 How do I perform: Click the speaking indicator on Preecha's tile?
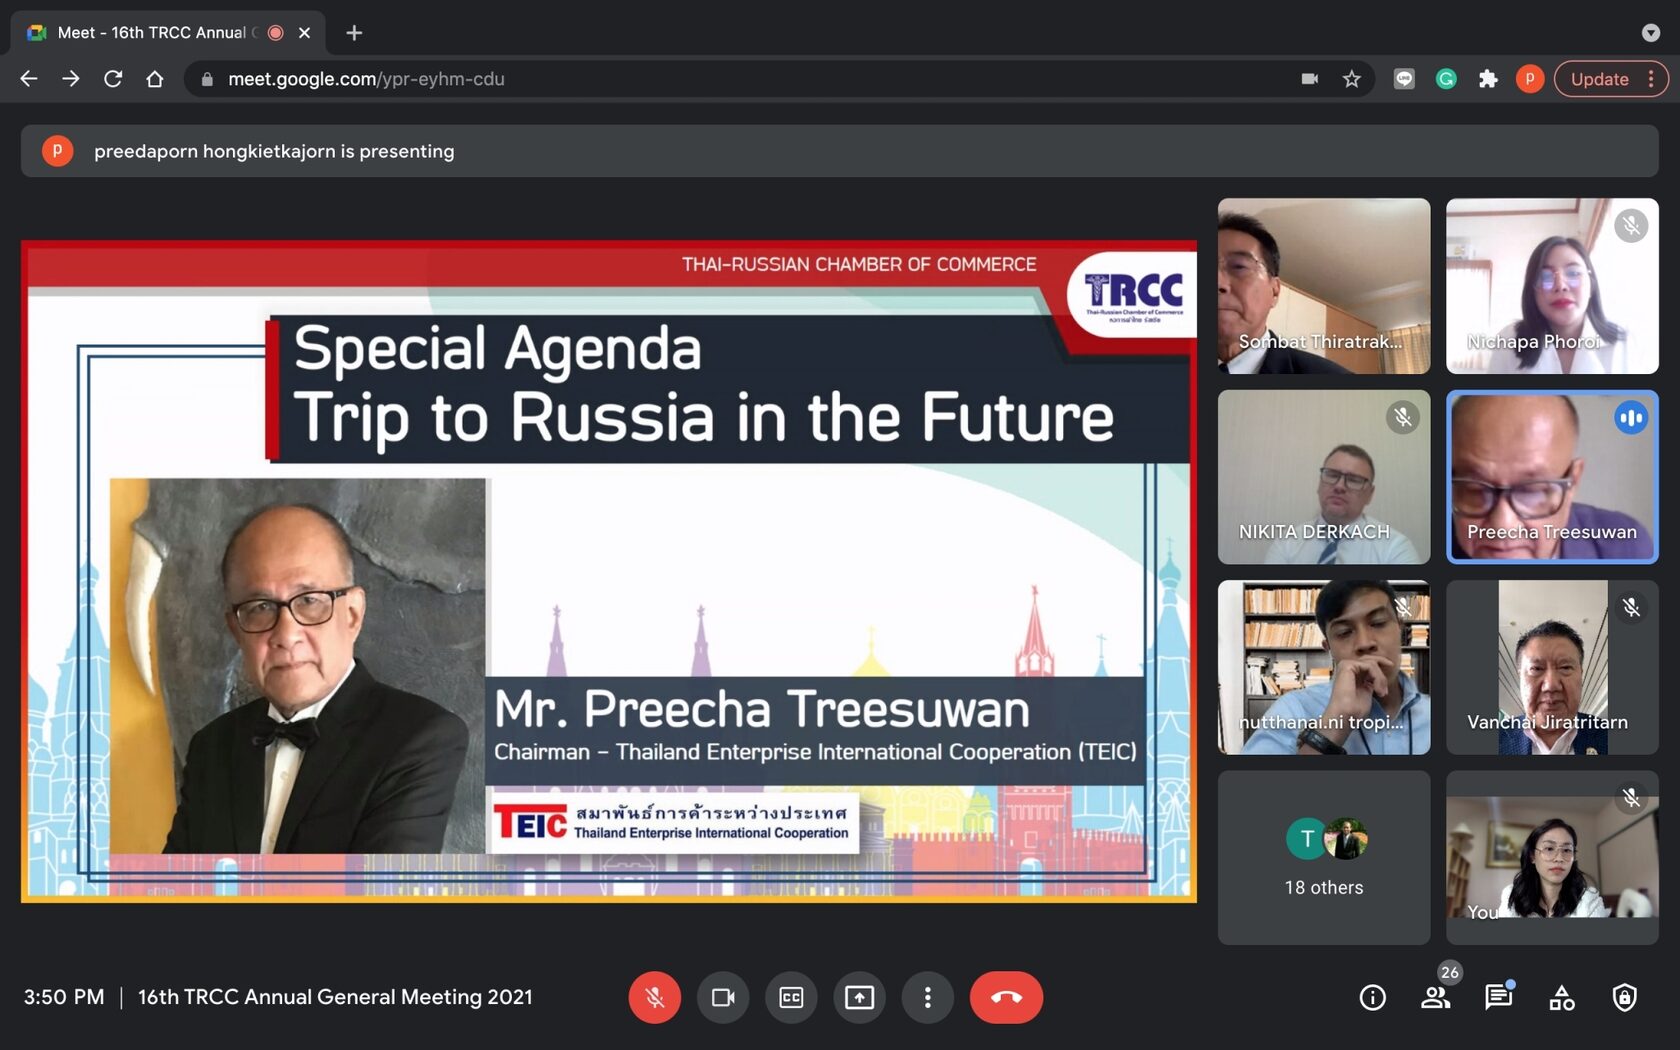coord(1631,417)
